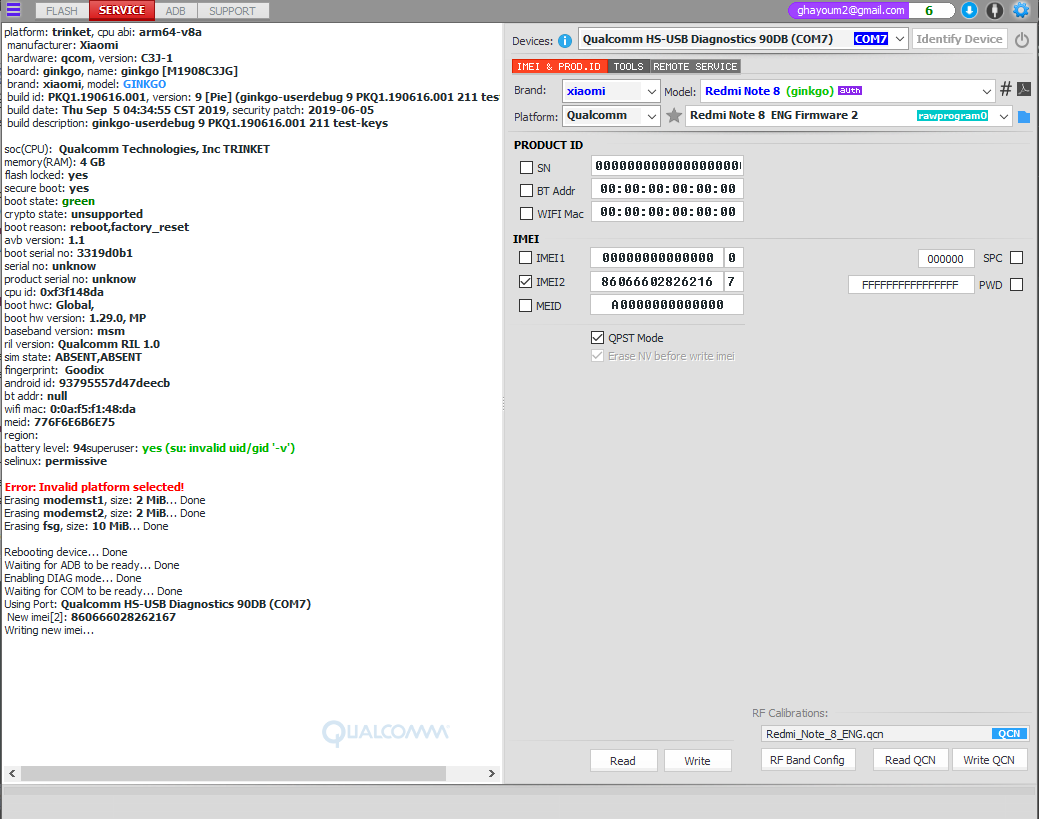The height and width of the screenshot is (819, 1039).
Task: Open the hamburger menu icon
Action: pyautogui.click(x=13, y=10)
